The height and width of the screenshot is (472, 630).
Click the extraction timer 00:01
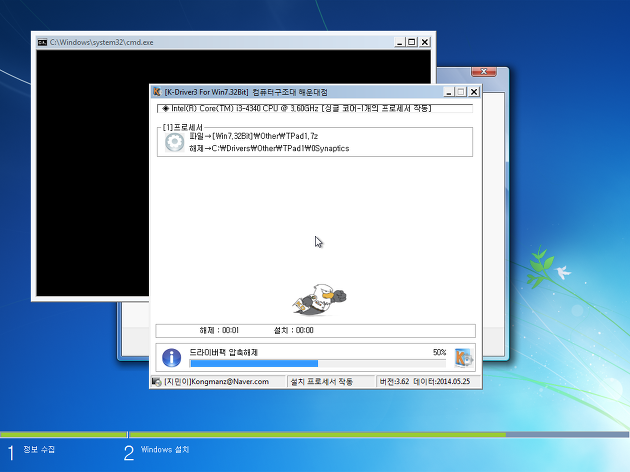tap(219, 330)
